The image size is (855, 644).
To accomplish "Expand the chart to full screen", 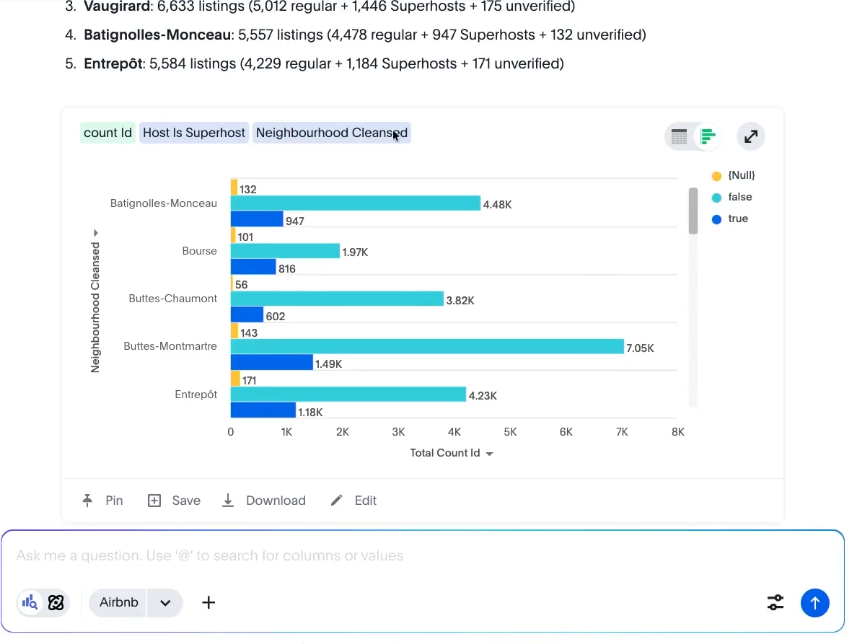I will pyautogui.click(x=751, y=137).
